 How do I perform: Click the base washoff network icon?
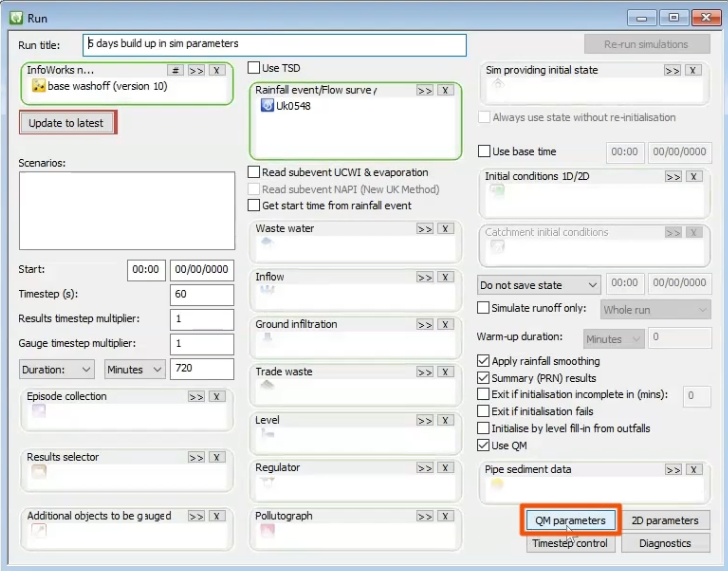click(38, 86)
